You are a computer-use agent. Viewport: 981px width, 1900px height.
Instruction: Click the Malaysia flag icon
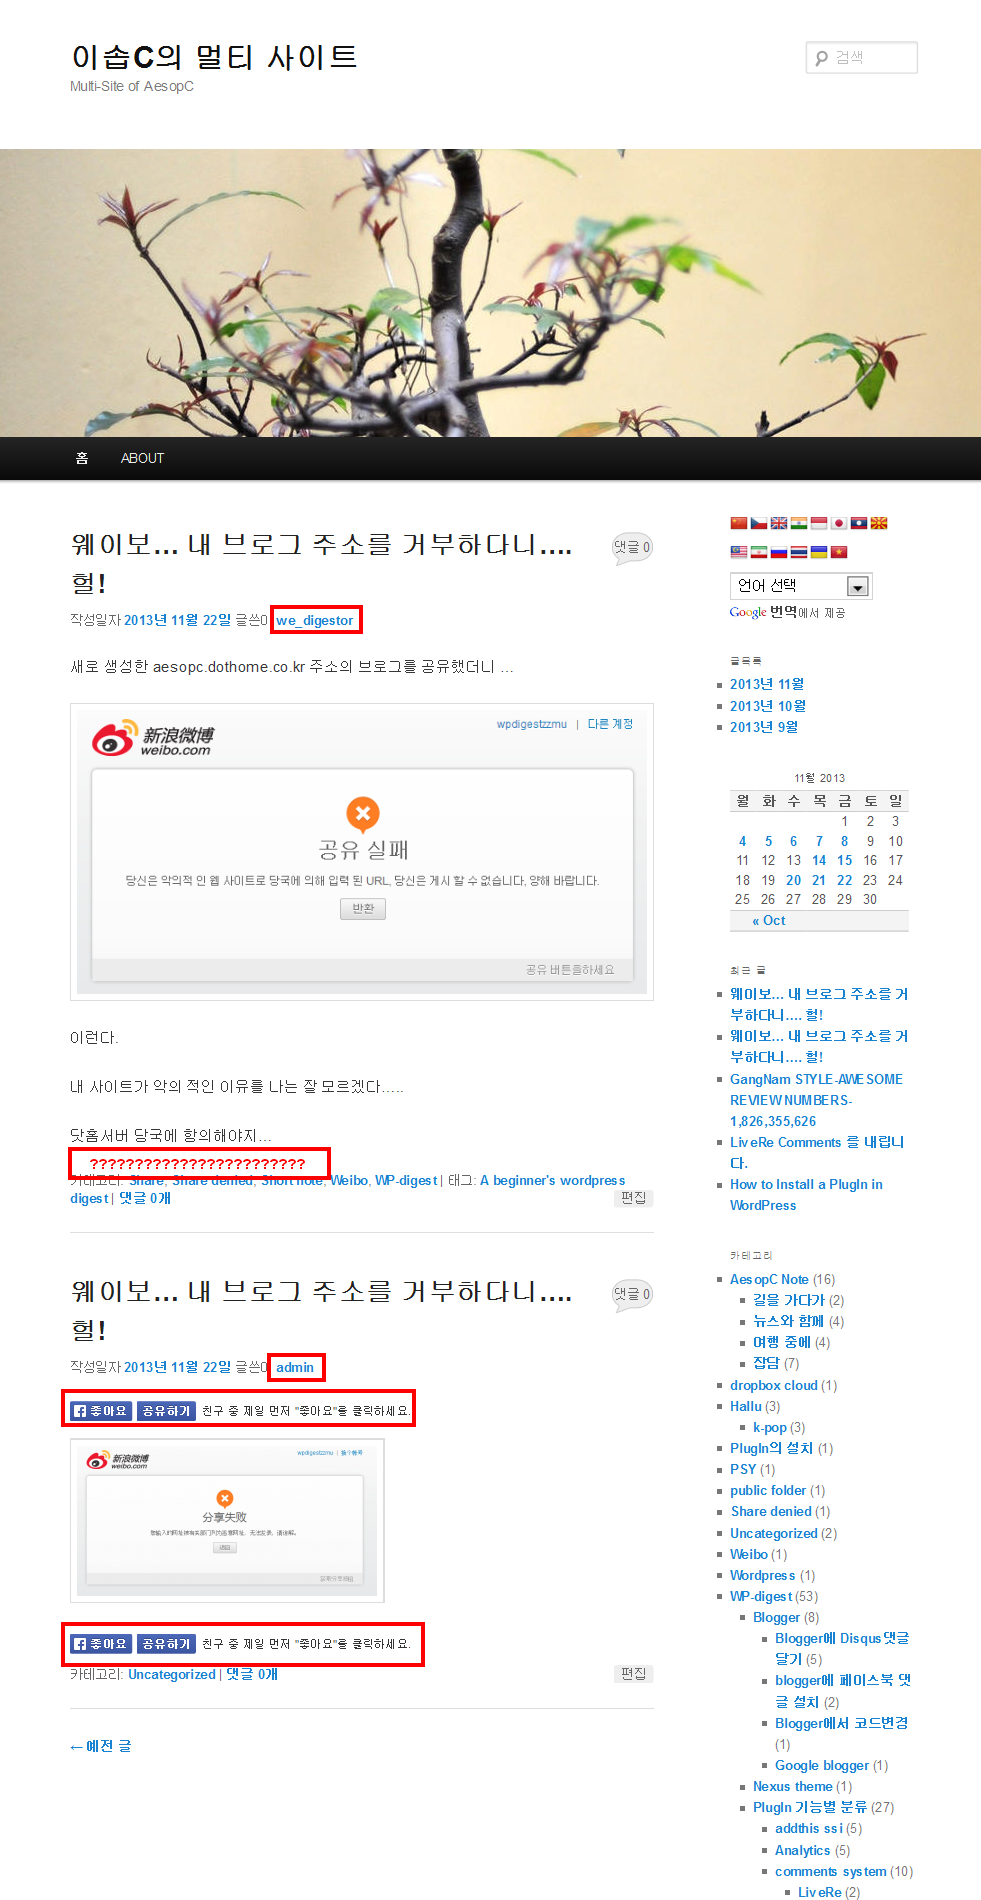tap(739, 552)
